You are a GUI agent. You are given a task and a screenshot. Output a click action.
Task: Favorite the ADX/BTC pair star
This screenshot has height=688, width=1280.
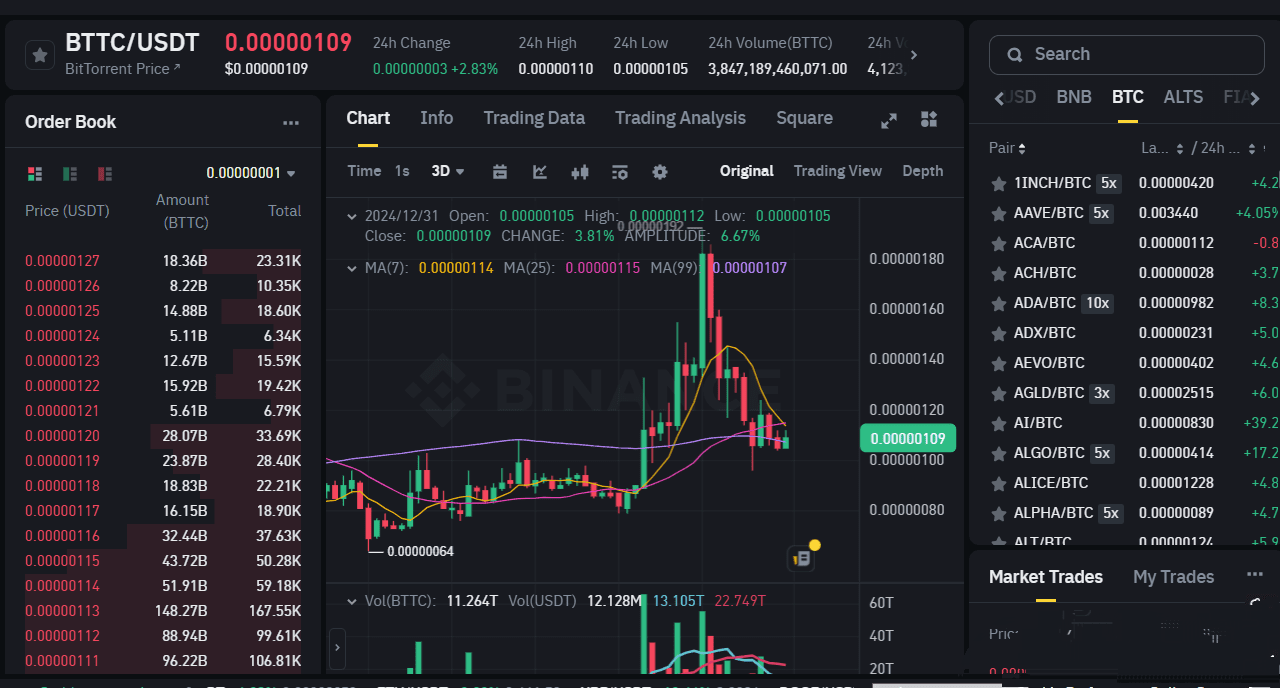998,334
